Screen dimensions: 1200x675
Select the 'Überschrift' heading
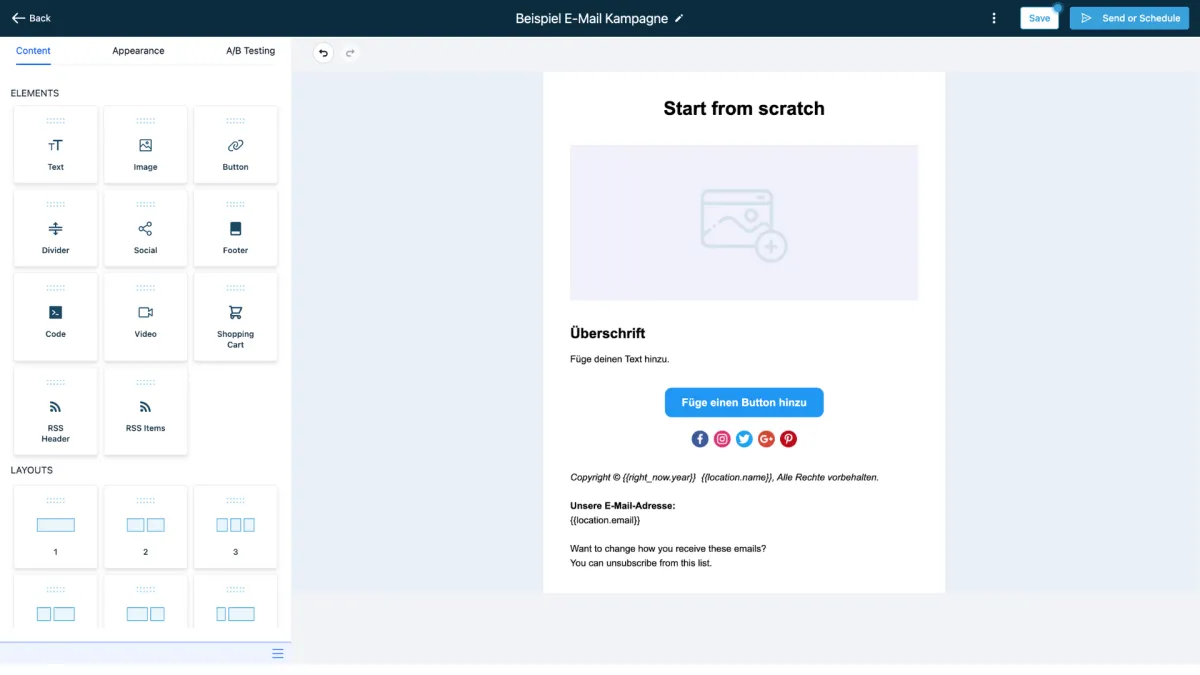[607, 333]
